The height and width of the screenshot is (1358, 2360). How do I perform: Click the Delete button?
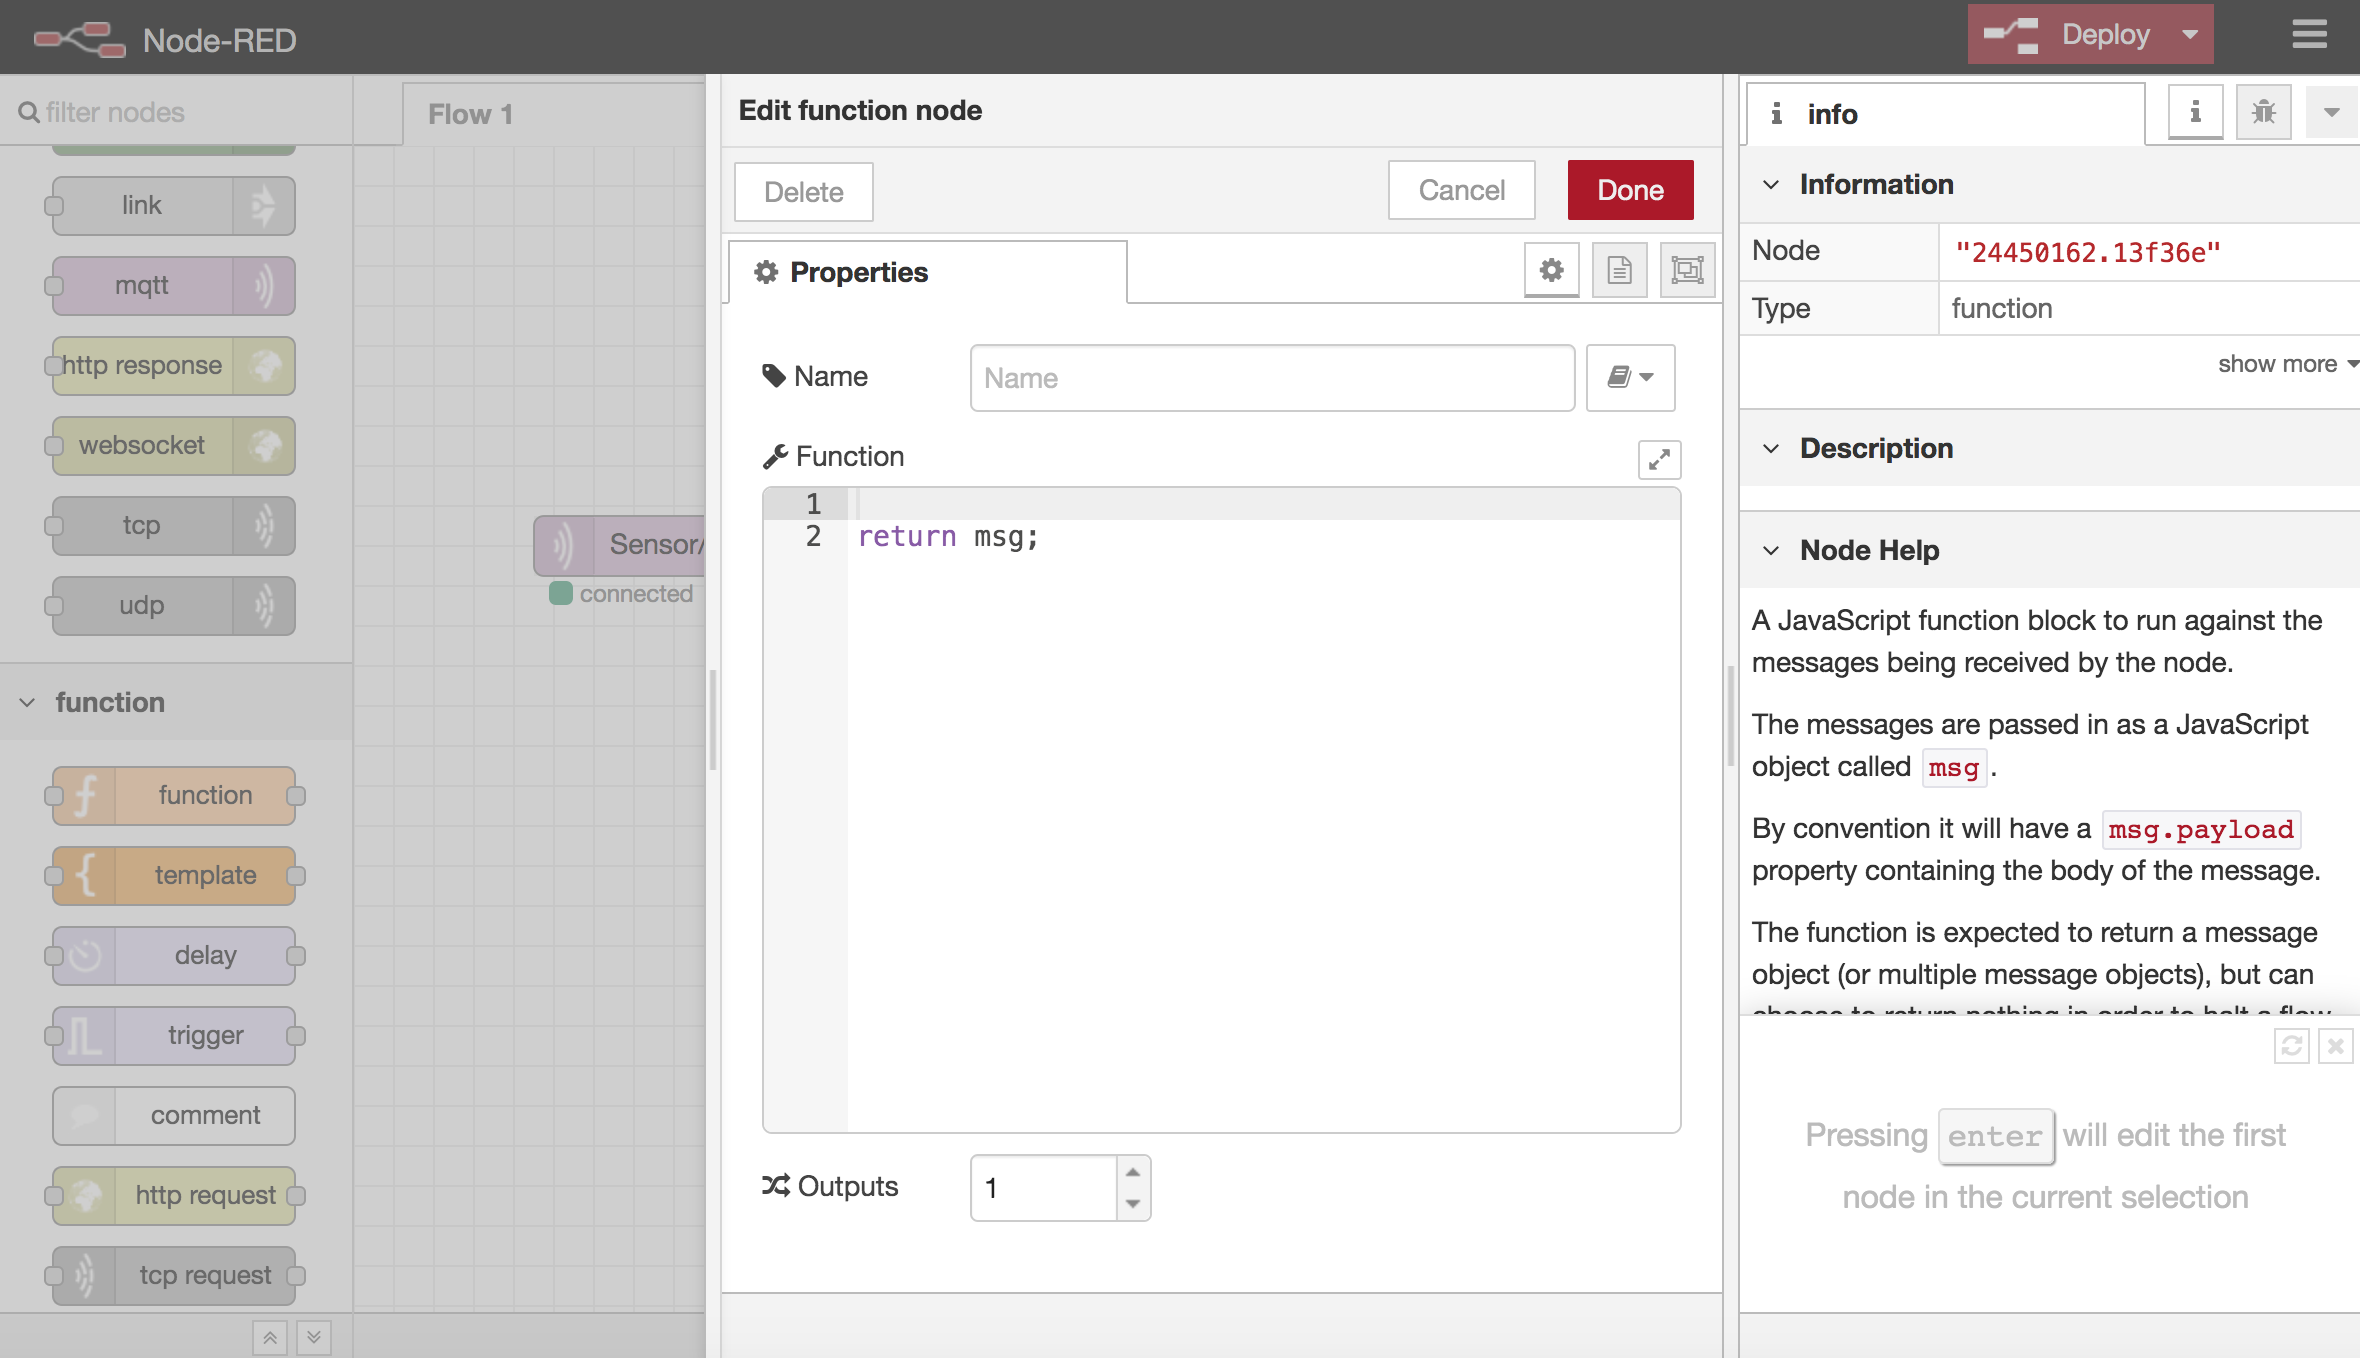803,191
